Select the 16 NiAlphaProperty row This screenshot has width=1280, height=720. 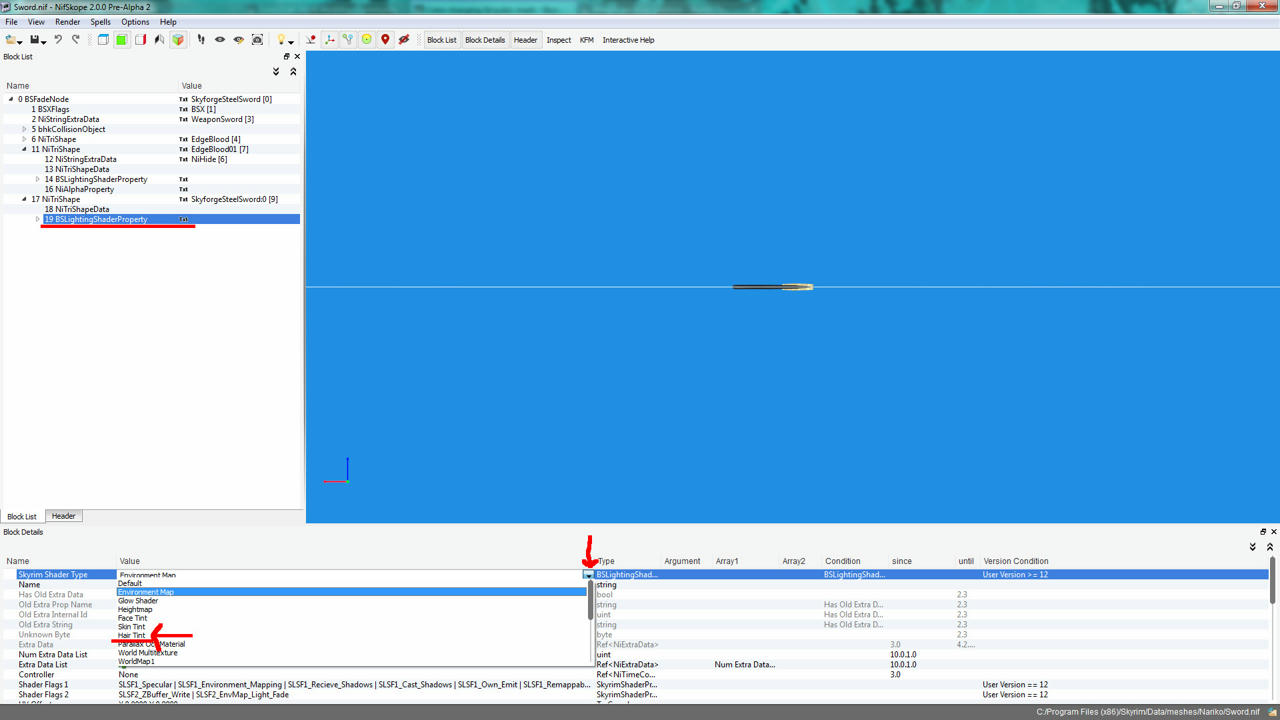pyautogui.click(x=151, y=189)
